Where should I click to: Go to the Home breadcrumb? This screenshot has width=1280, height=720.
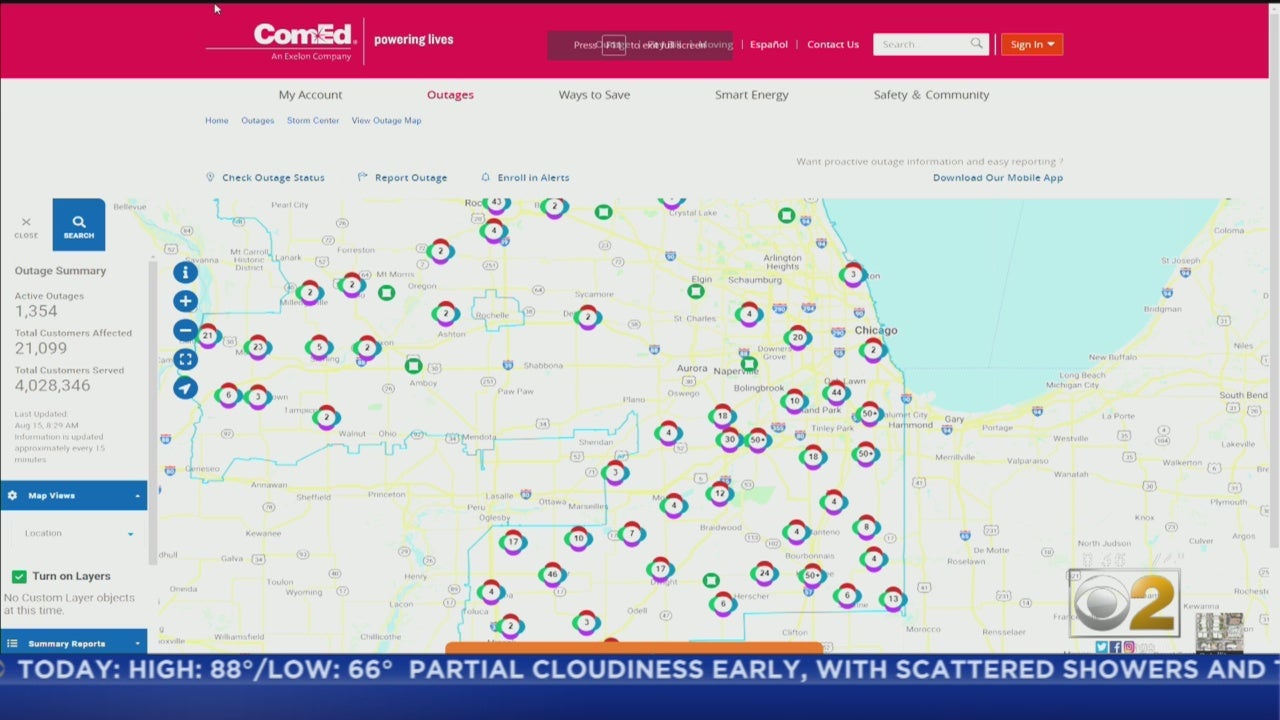tap(217, 120)
